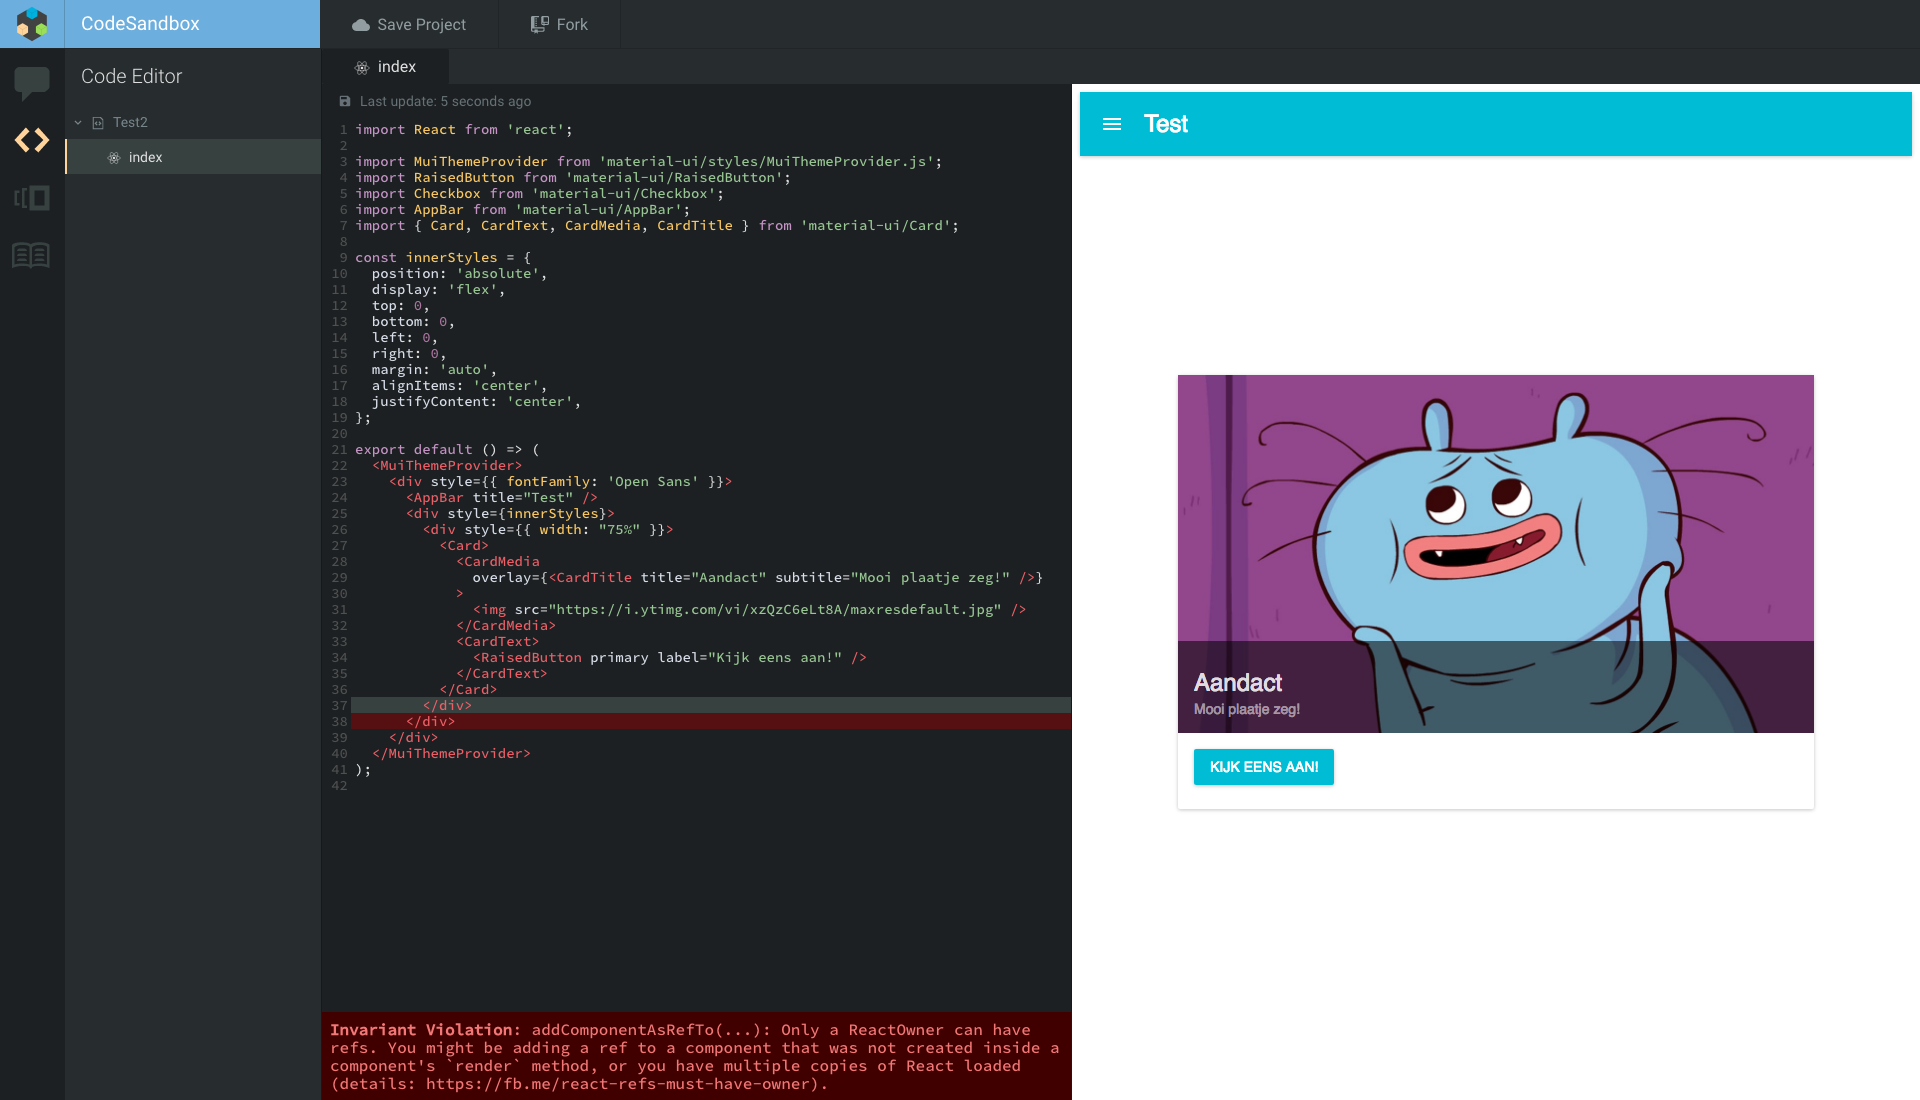
Task: Click the Aandact card title overlay
Action: [1238, 683]
